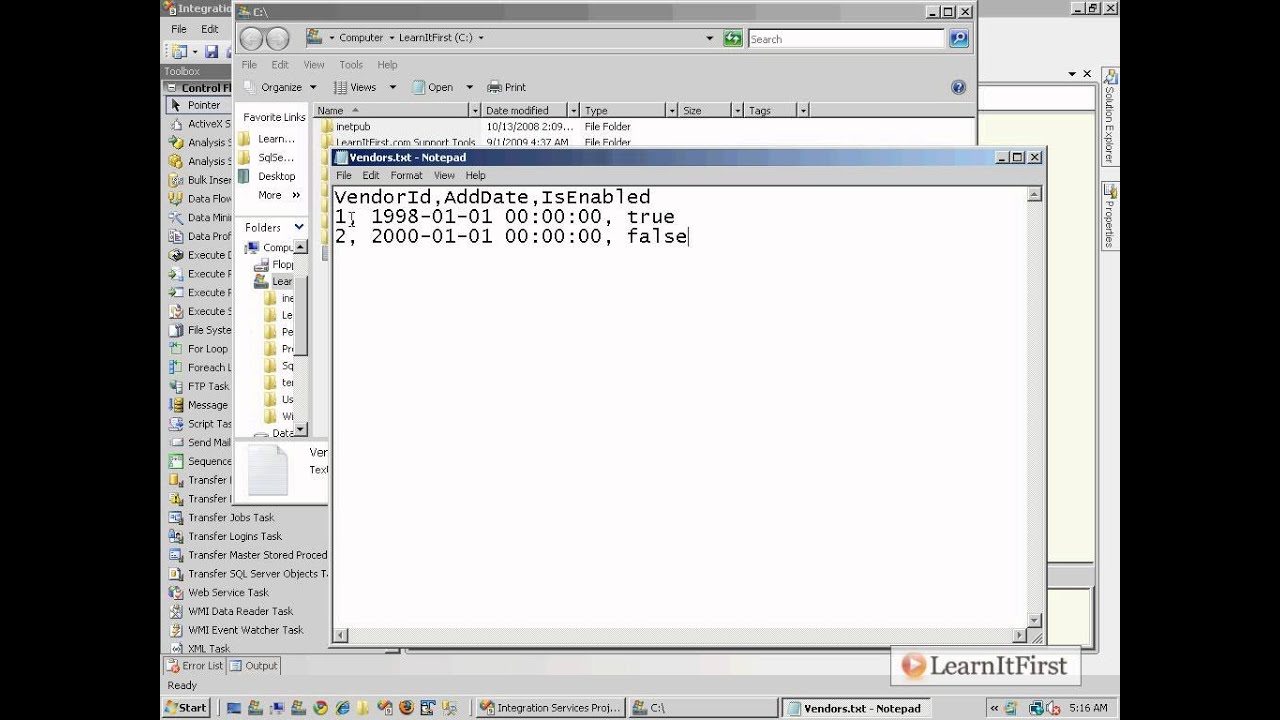Select the inetpub folder row

[645, 127]
